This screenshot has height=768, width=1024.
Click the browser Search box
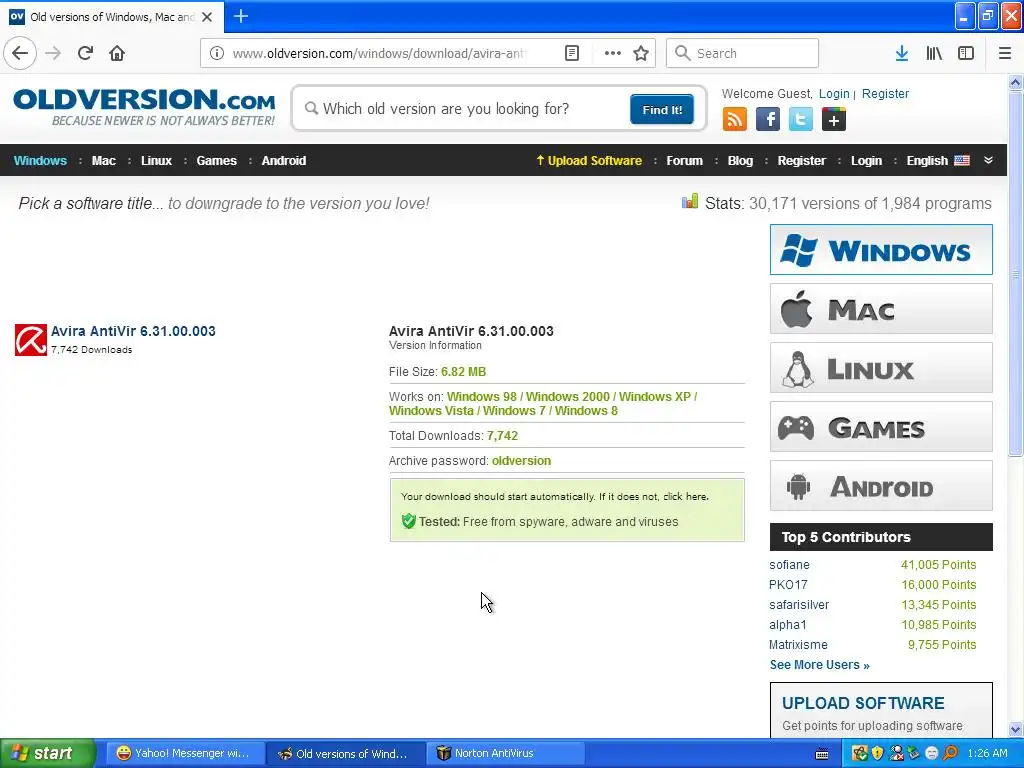[742, 53]
